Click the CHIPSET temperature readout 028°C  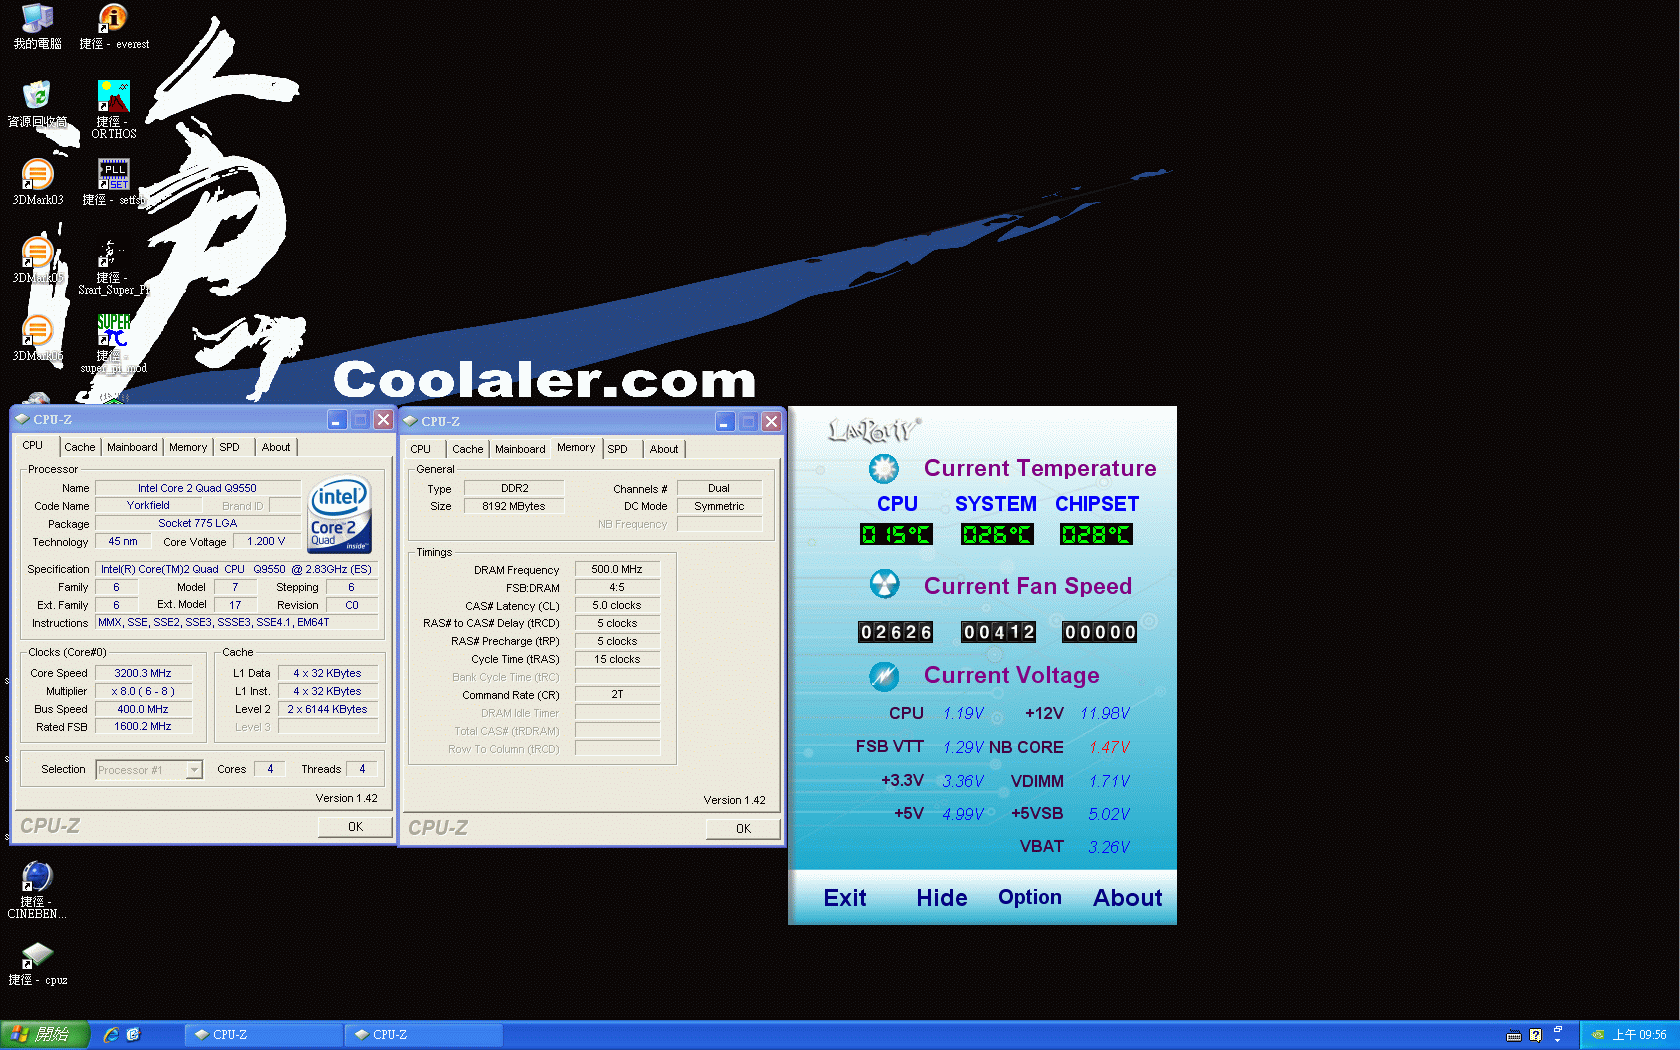coord(1096,535)
